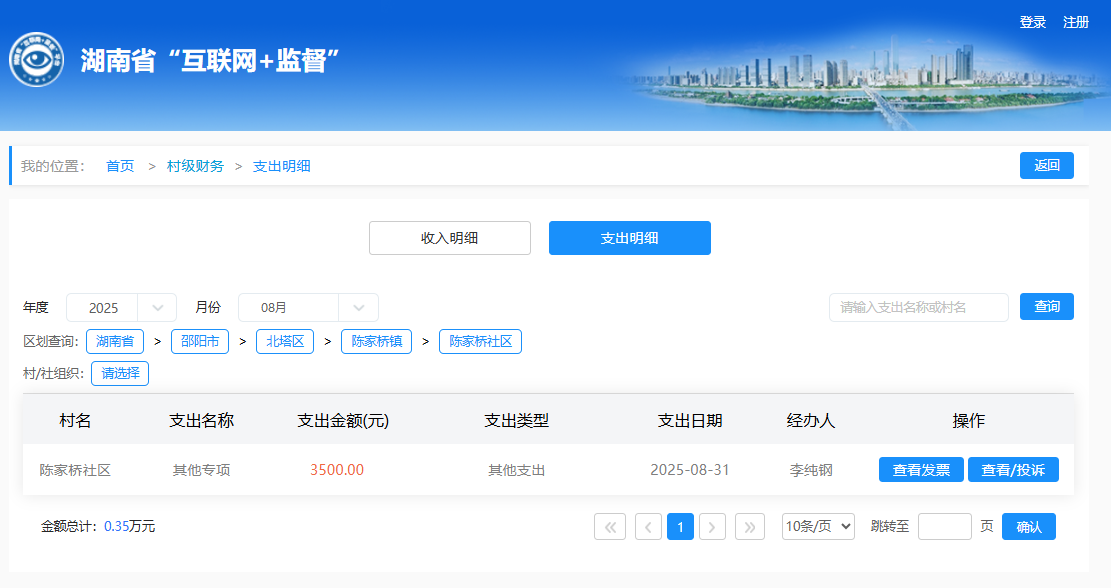Click the next page arrow in pagination
1111x588 pixels.
pos(712,526)
